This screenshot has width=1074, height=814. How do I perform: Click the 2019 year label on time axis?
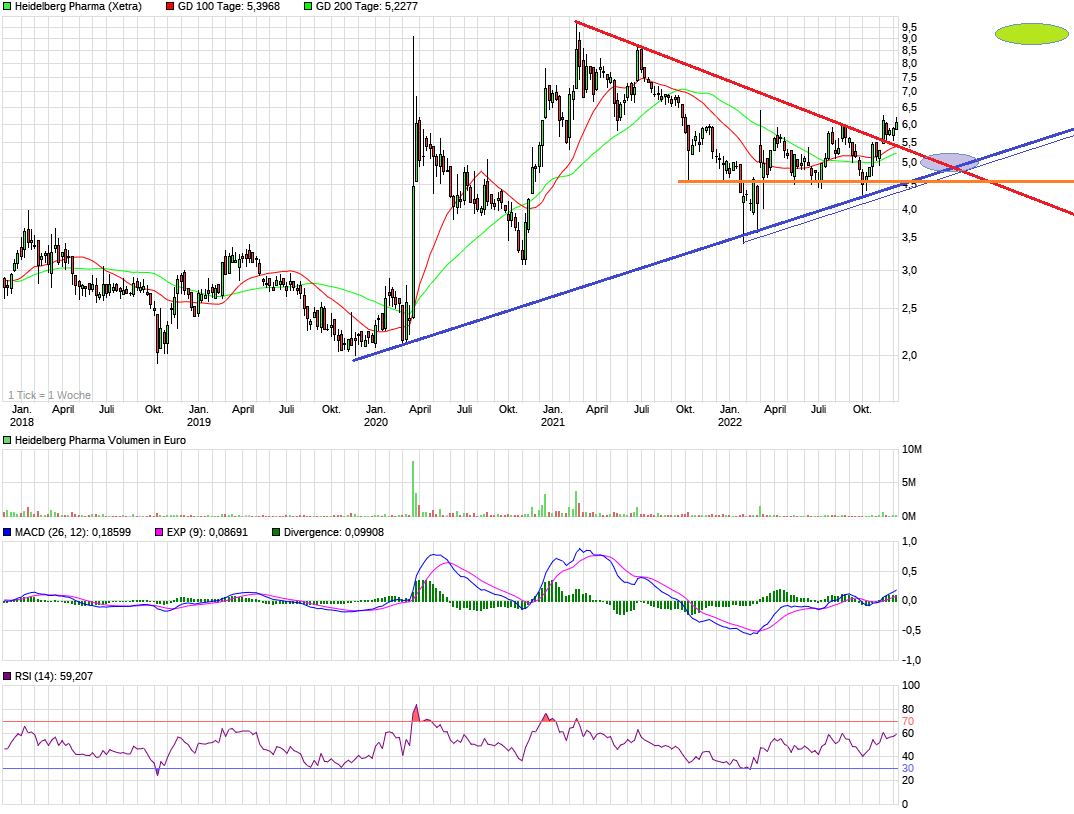tap(199, 422)
